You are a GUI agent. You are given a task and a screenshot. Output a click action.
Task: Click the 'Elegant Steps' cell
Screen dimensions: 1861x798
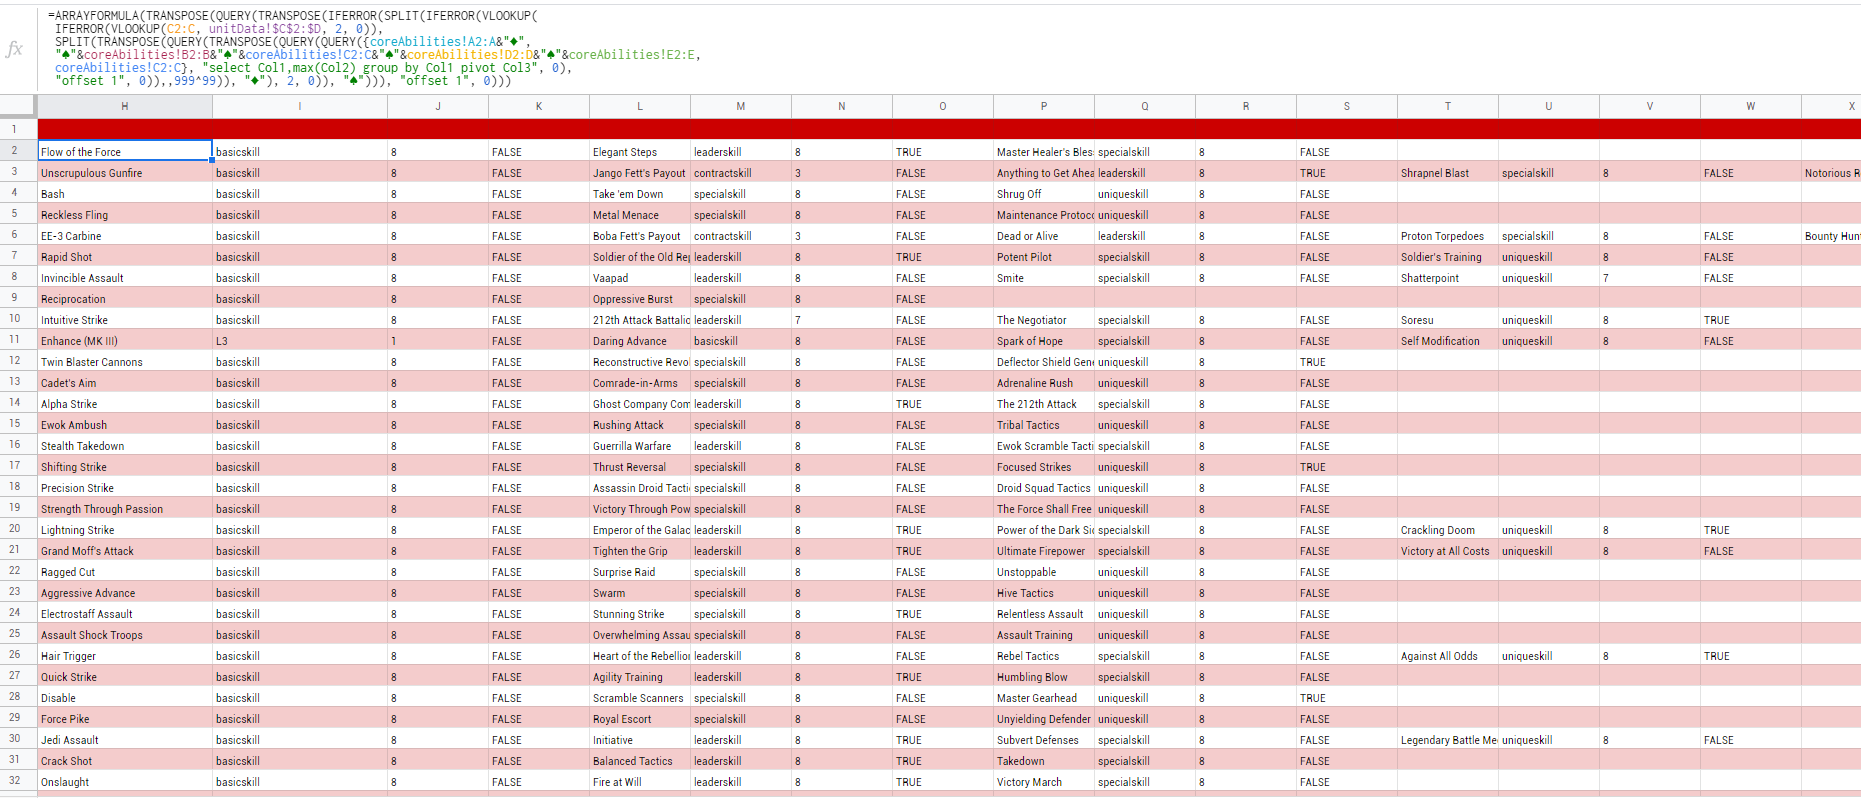click(x=640, y=152)
